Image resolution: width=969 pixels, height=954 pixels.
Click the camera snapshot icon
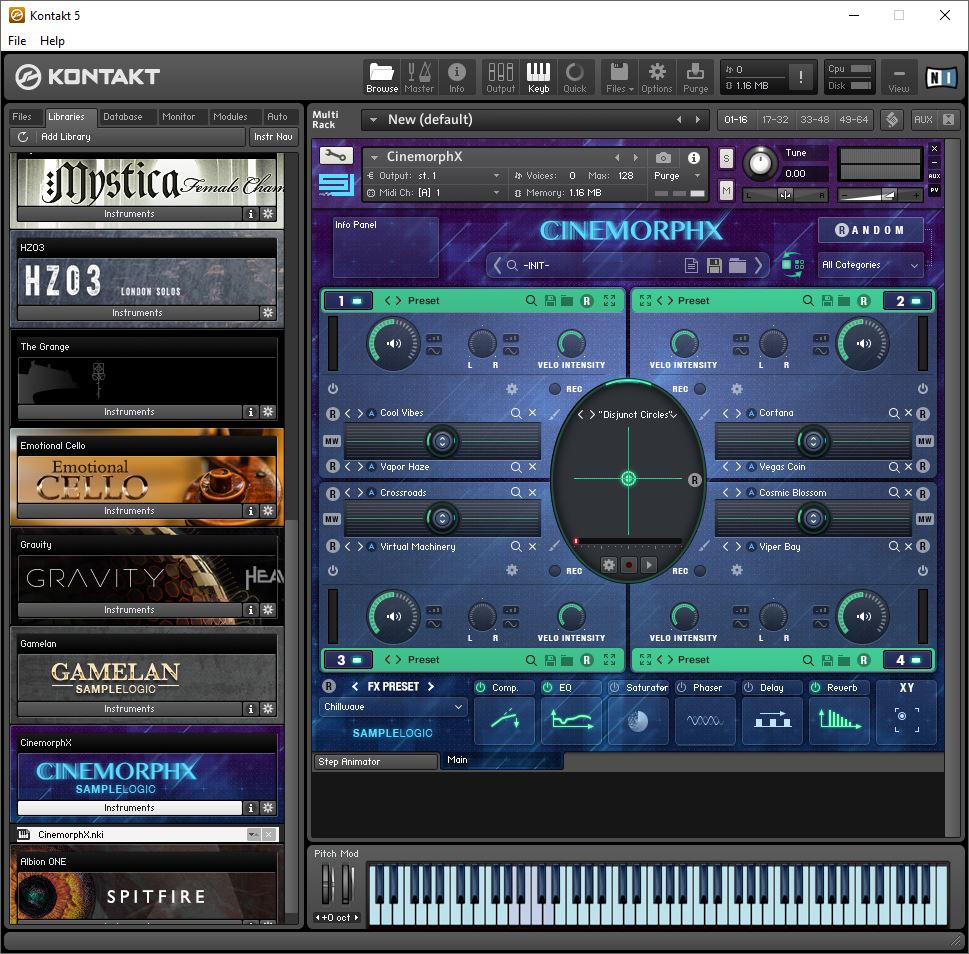tap(663, 158)
